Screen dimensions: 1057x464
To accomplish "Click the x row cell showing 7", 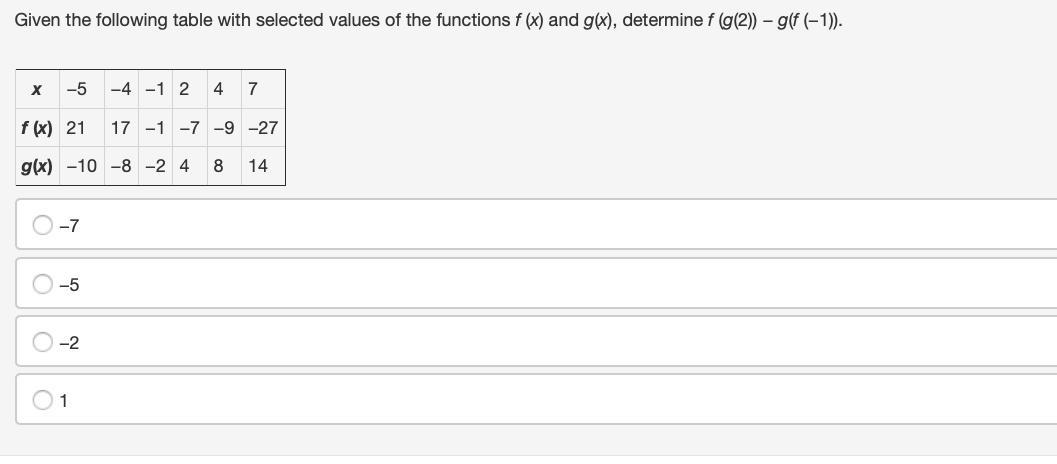I will 252,89.
